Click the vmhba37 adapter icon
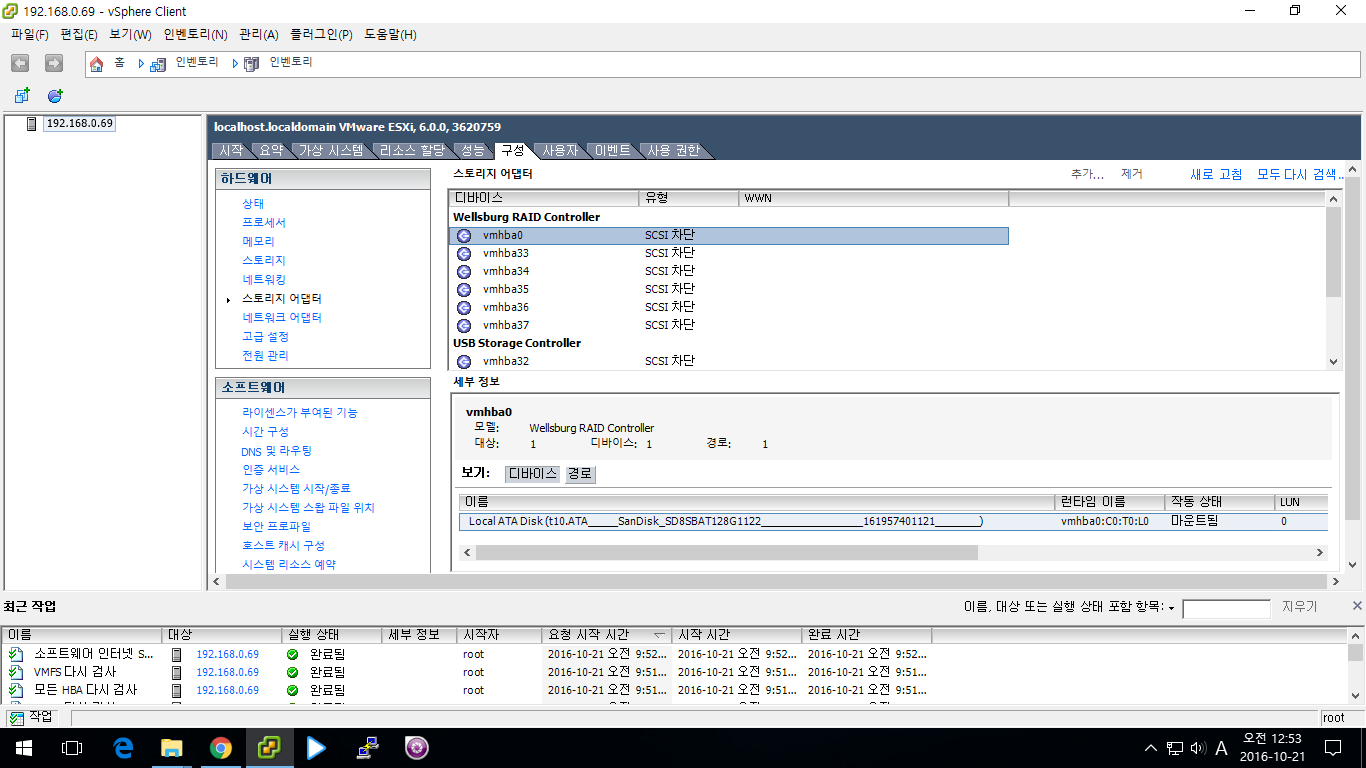1366x768 pixels. click(464, 326)
